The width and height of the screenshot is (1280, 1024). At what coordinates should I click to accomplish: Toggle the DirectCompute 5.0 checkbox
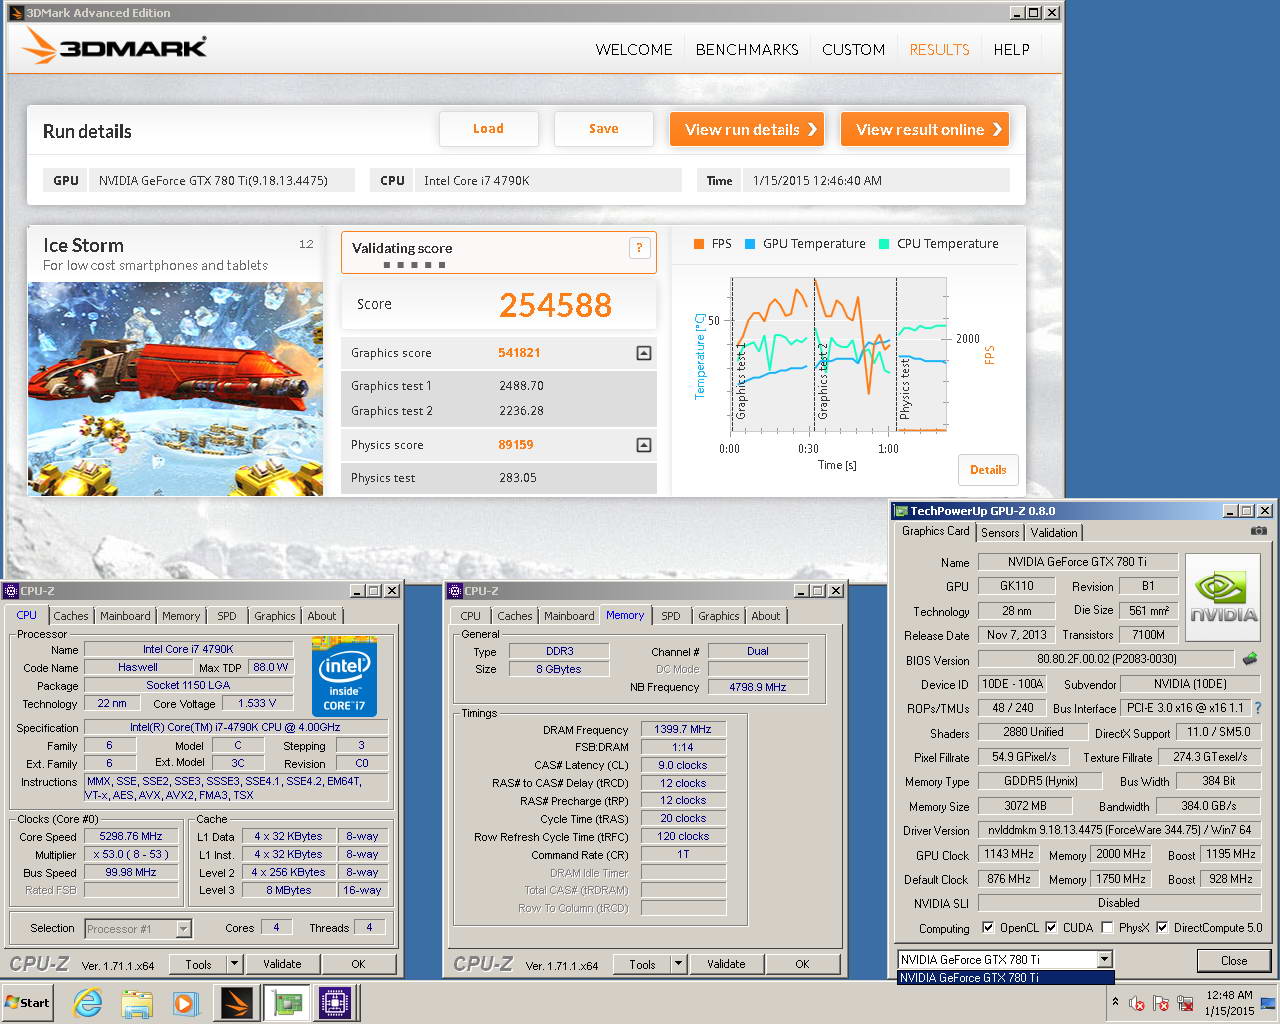point(1162,927)
